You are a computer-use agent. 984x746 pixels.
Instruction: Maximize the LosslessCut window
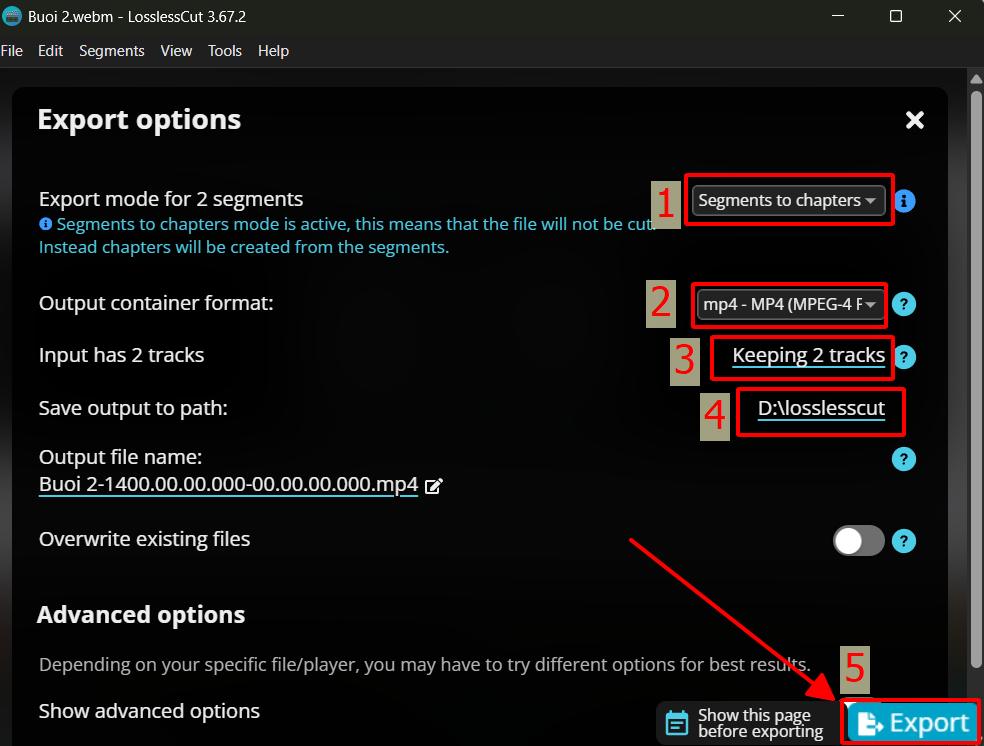coord(896,16)
